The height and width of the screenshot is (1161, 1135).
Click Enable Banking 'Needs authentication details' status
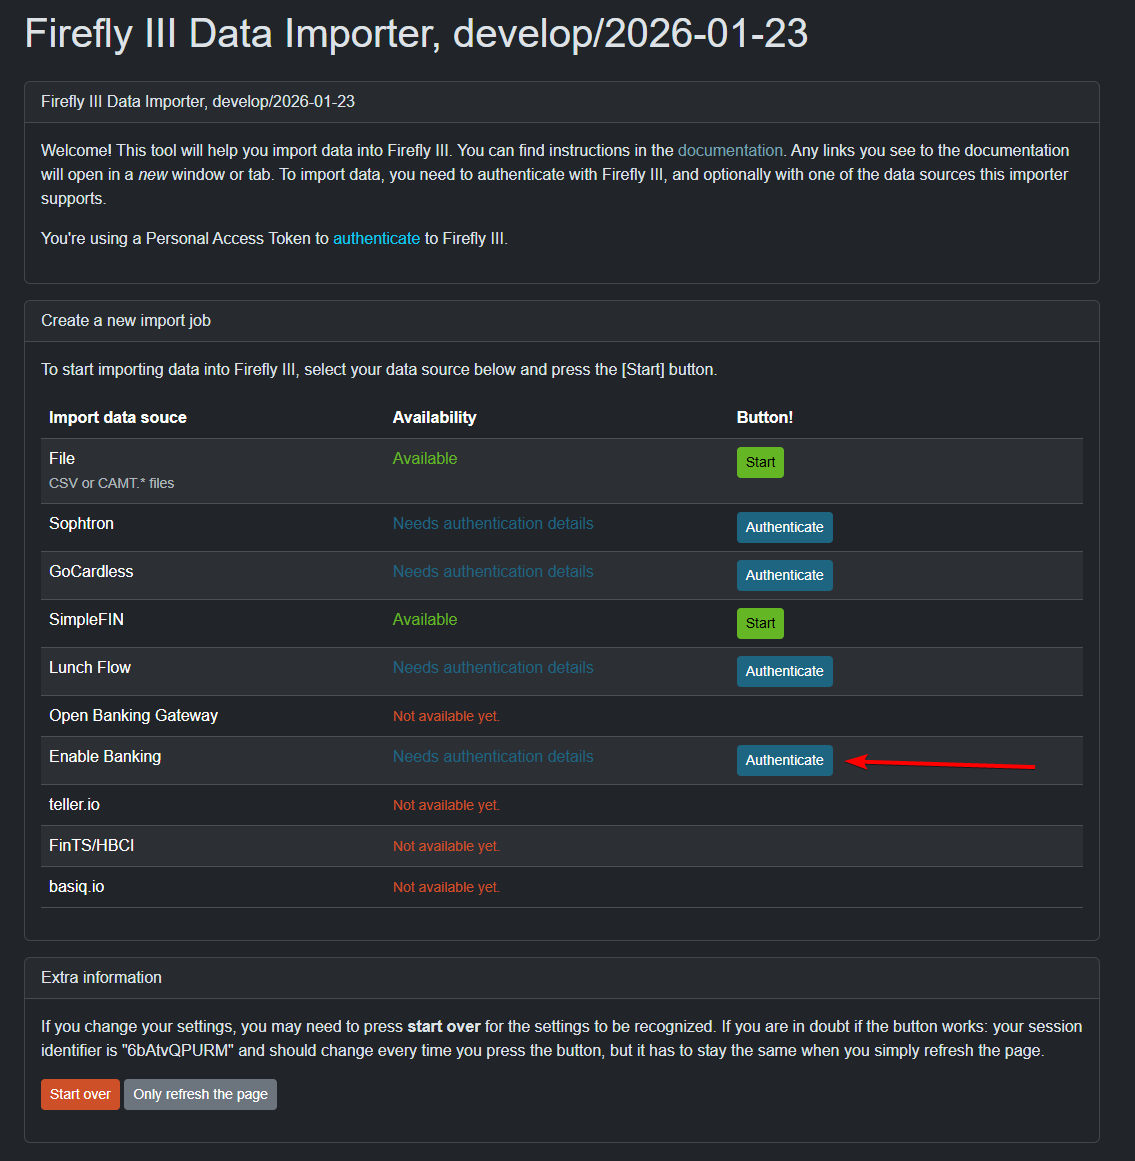pos(493,757)
